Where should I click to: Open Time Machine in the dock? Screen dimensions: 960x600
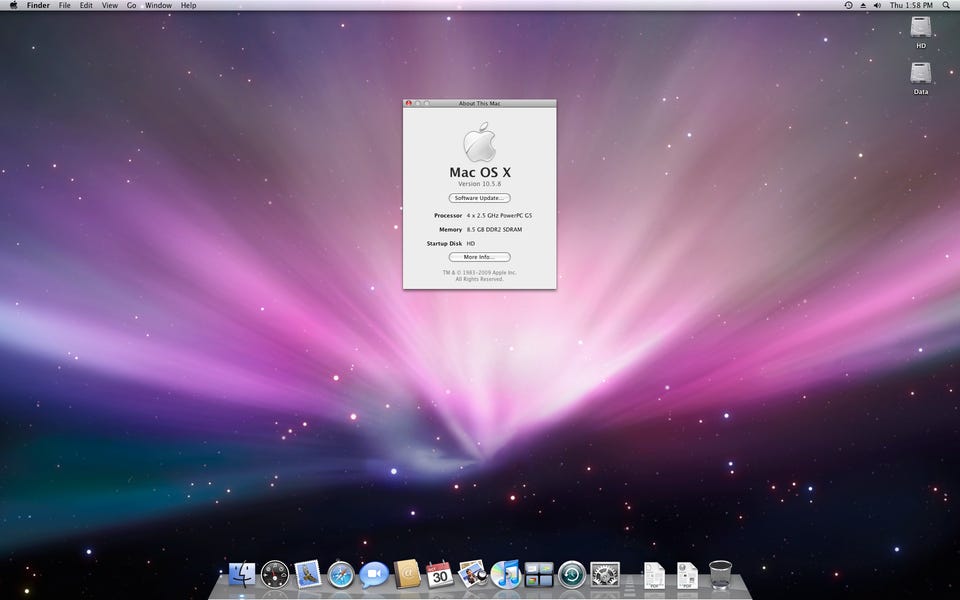pos(572,574)
